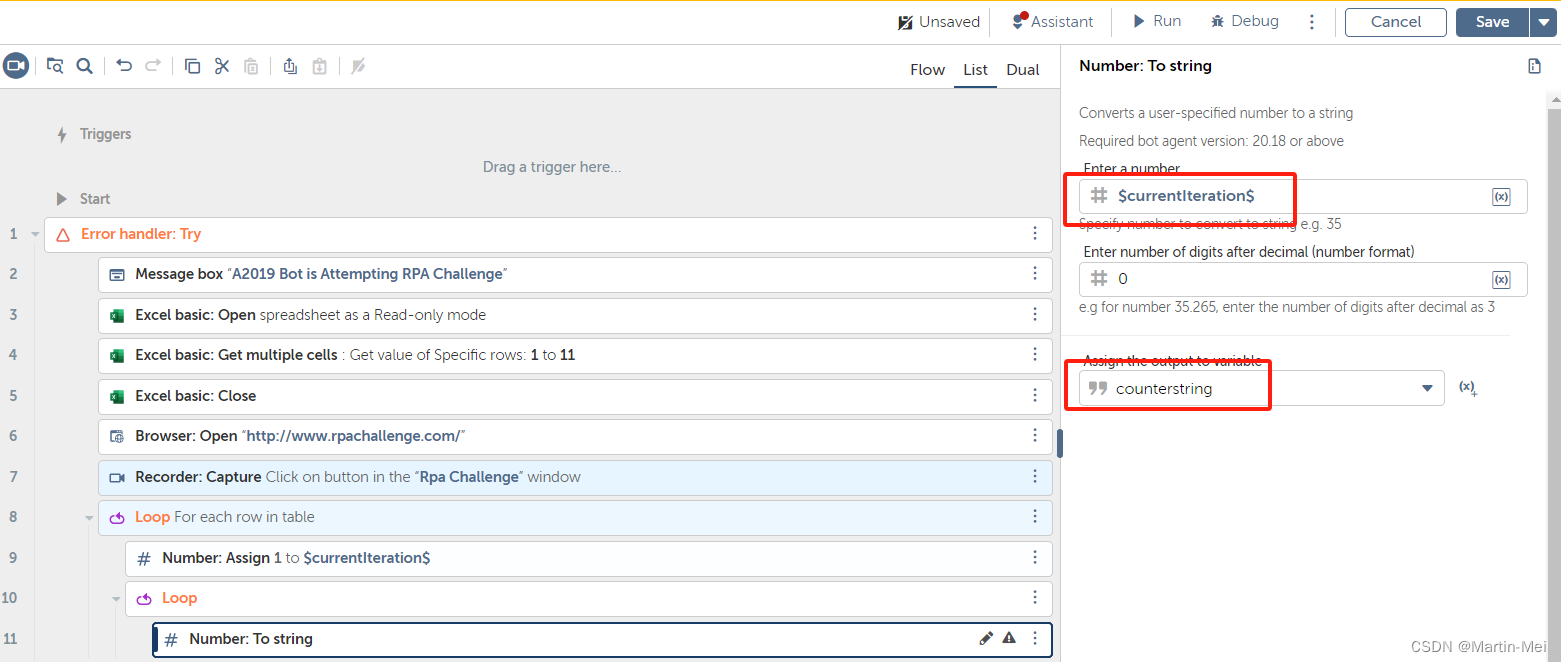This screenshot has height=662, width=1561.
Task: Click pencil edit icon on Number: To string row
Action: [986, 638]
